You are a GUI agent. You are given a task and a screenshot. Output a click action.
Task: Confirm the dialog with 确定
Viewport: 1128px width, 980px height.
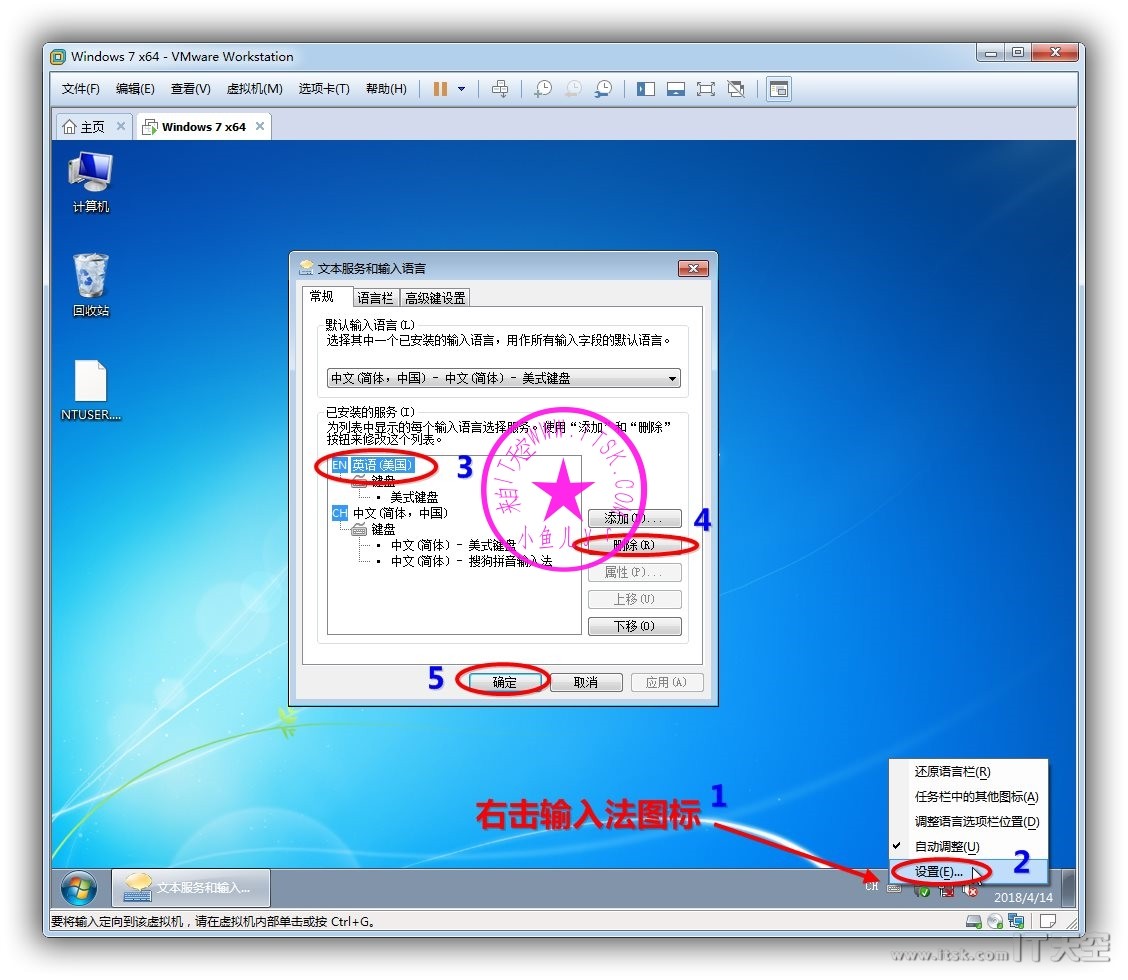504,682
